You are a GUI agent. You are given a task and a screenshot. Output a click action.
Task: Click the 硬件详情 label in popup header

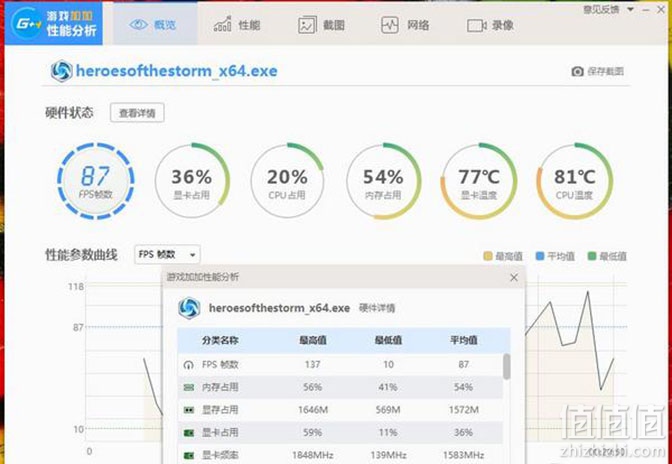pyautogui.click(x=377, y=308)
